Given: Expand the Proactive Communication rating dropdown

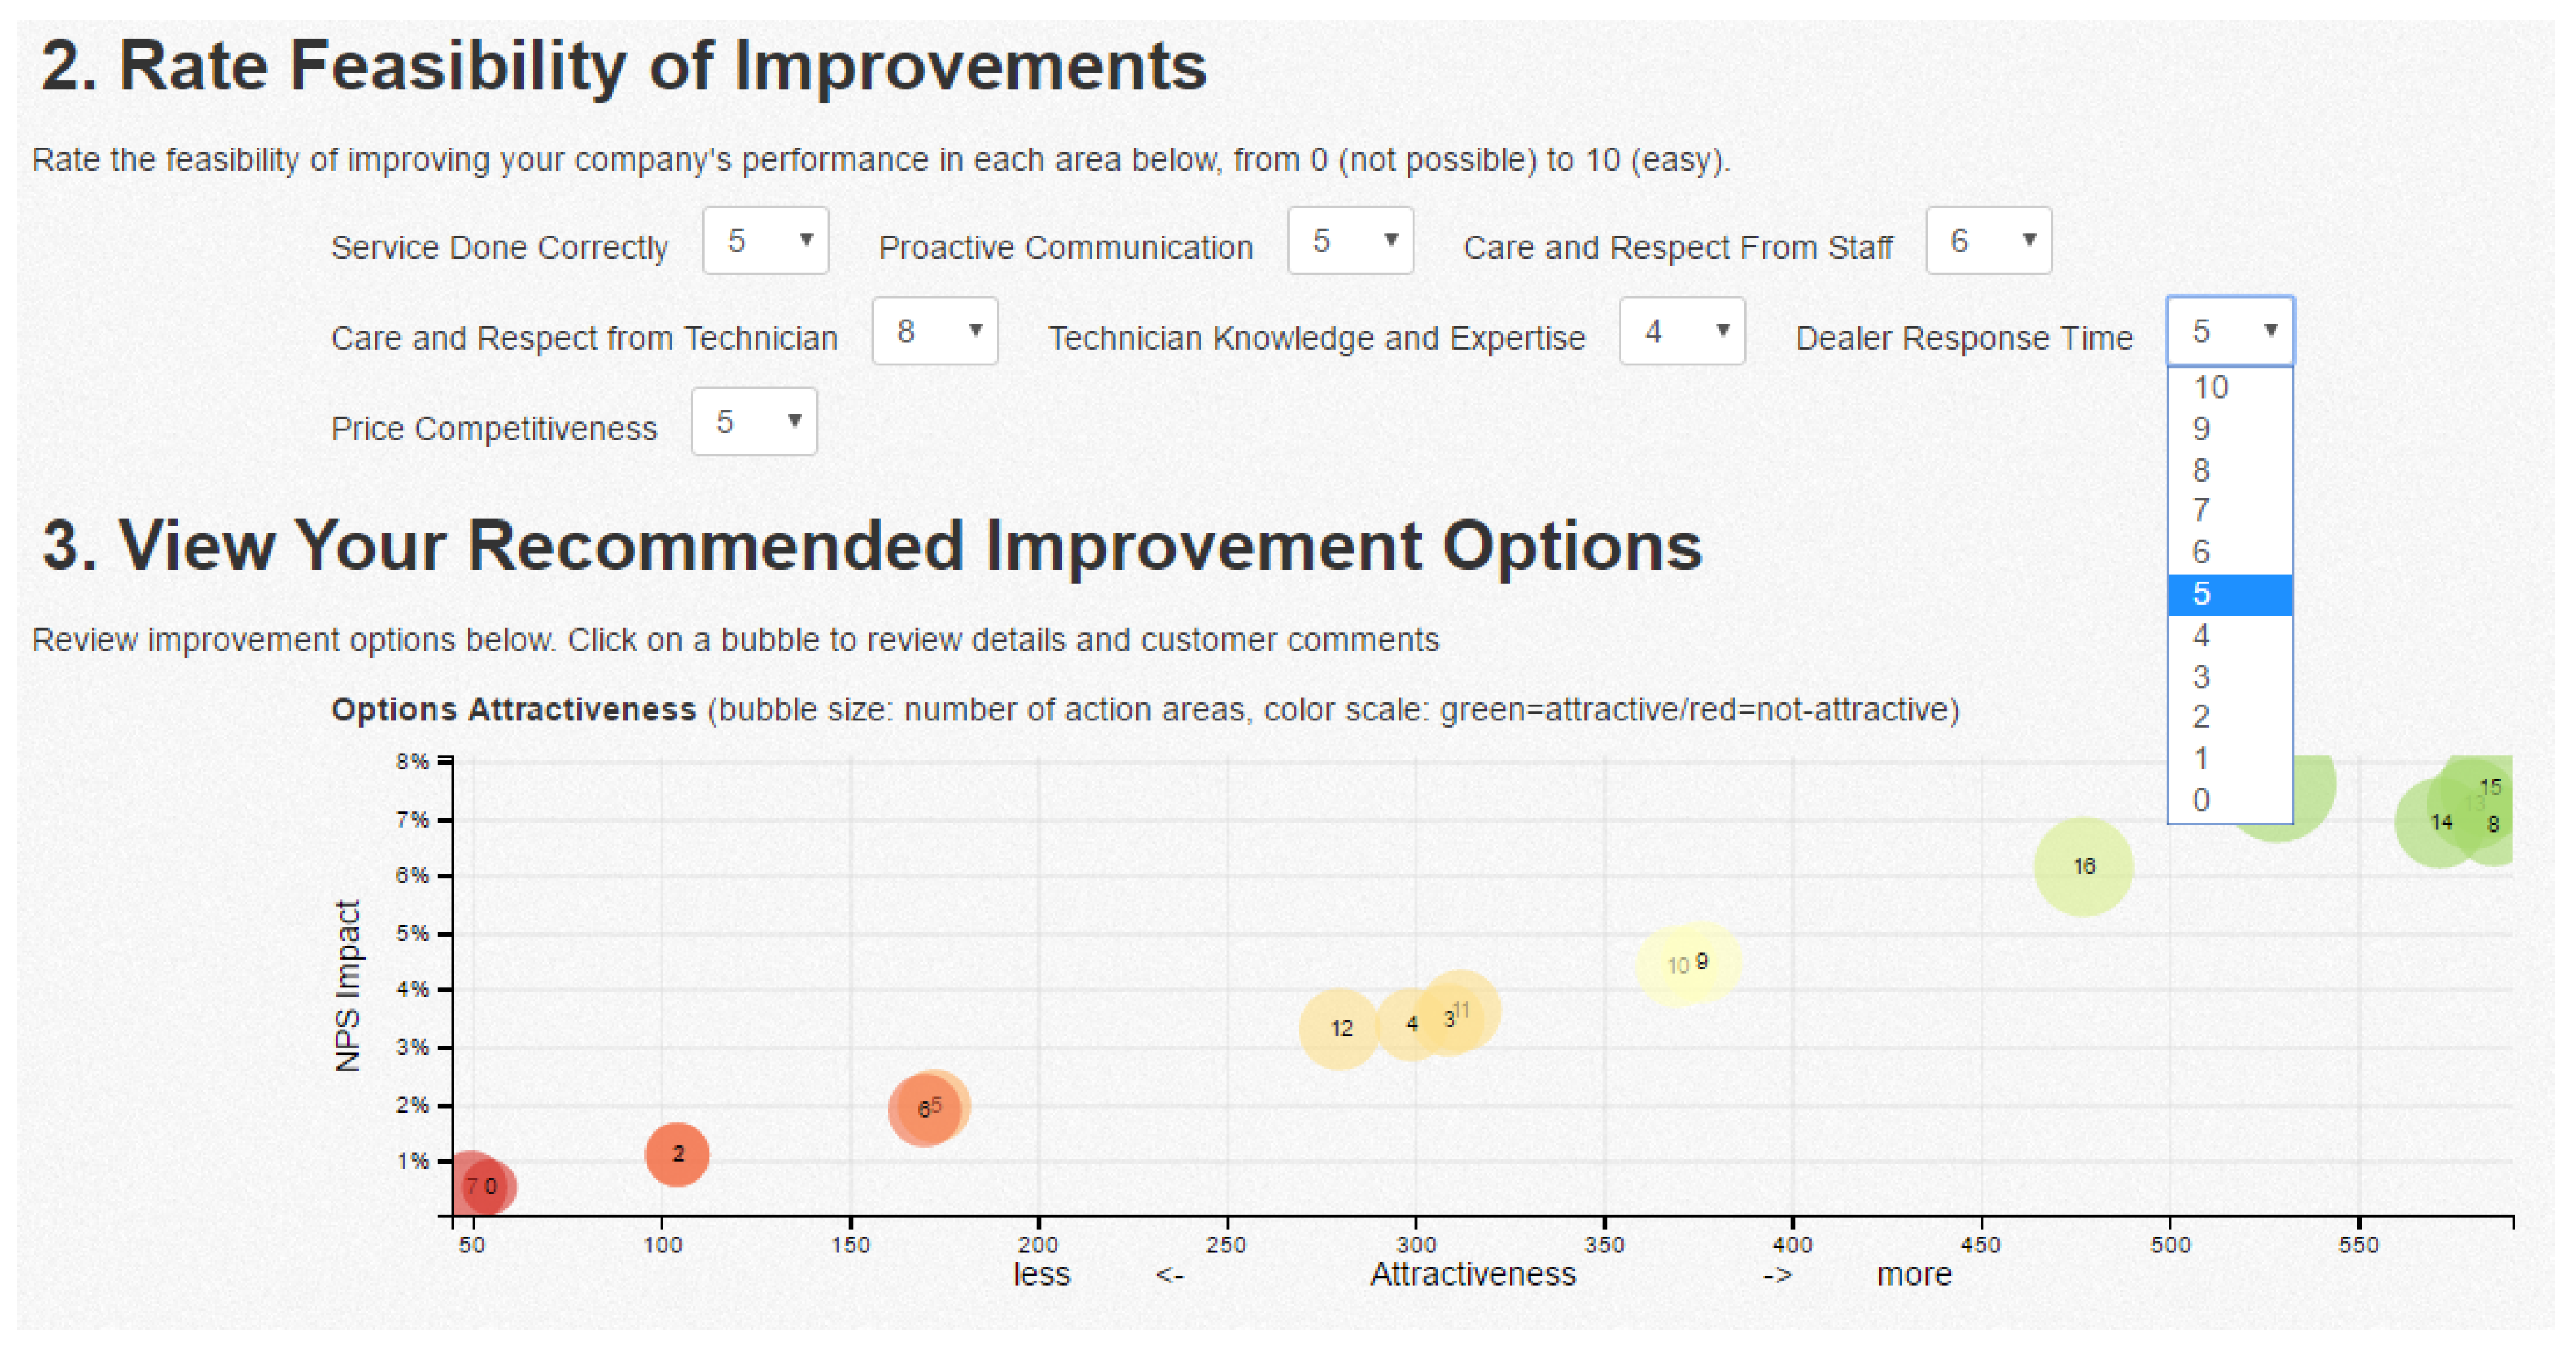Looking at the screenshot, I should click(x=1349, y=241).
